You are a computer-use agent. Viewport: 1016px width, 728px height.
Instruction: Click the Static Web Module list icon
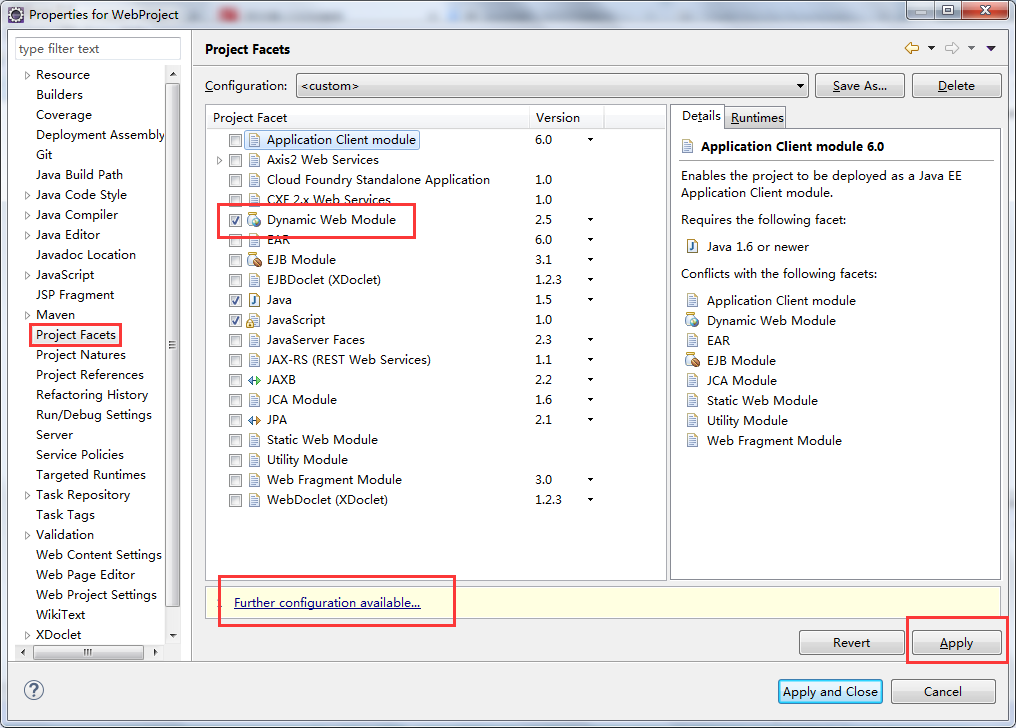pos(255,440)
